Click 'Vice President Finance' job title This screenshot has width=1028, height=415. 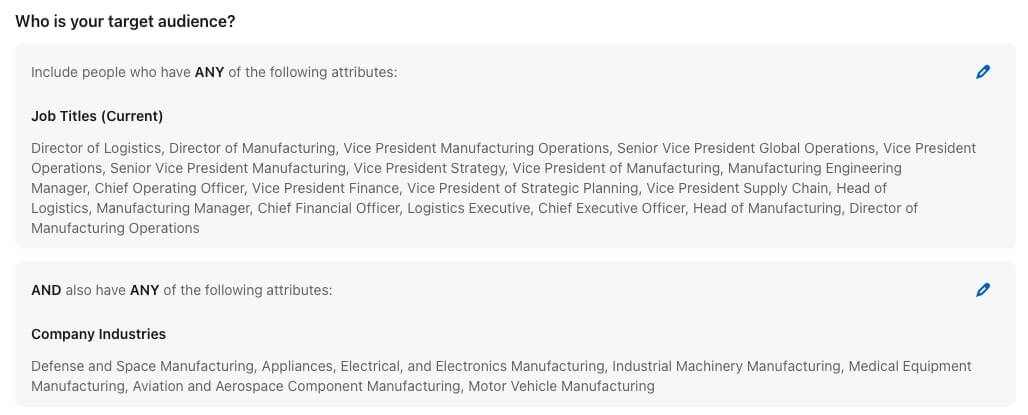pos(326,189)
